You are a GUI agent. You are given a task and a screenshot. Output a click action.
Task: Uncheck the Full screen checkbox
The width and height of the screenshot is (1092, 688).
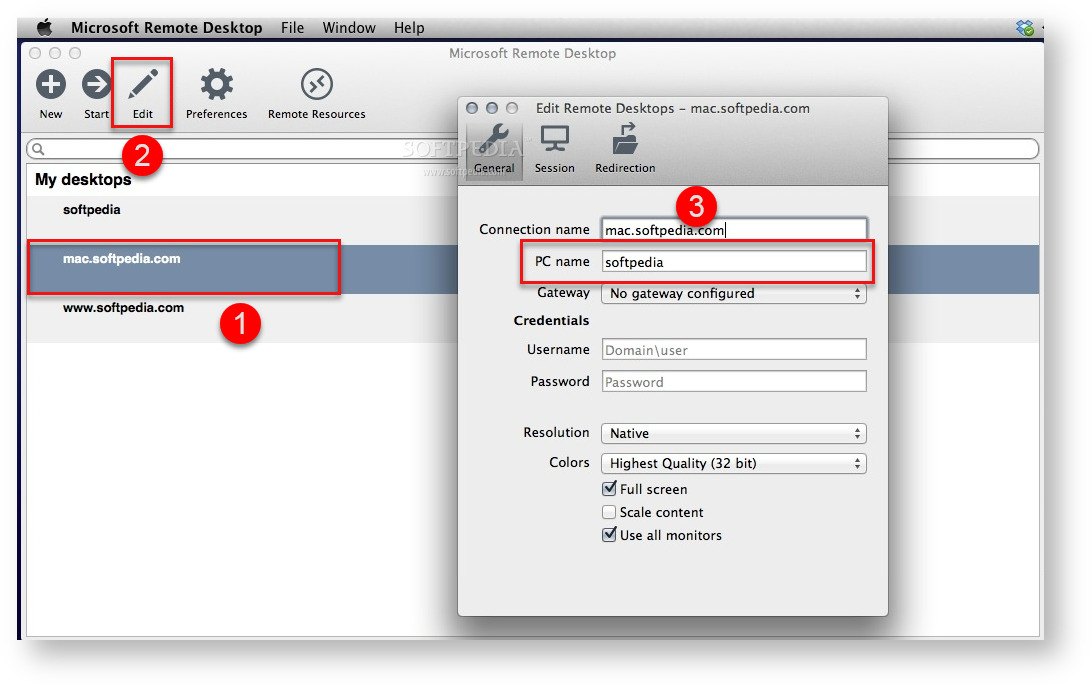[x=609, y=489]
